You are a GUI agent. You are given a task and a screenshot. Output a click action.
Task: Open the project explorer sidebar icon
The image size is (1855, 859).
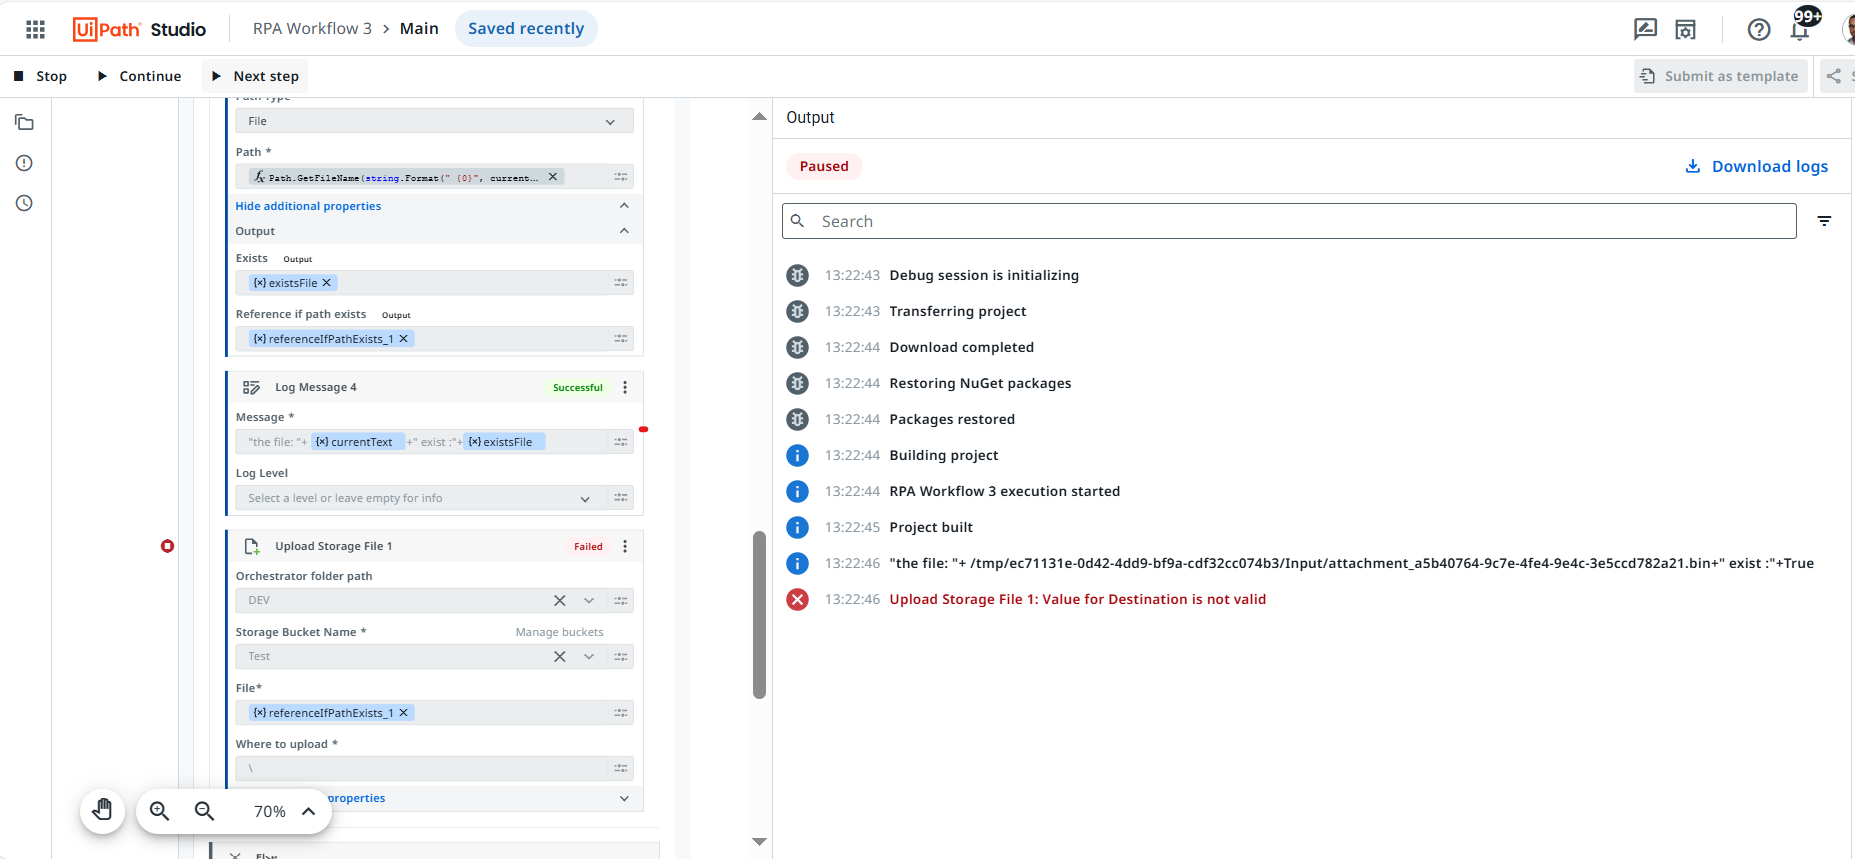pos(25,123)
